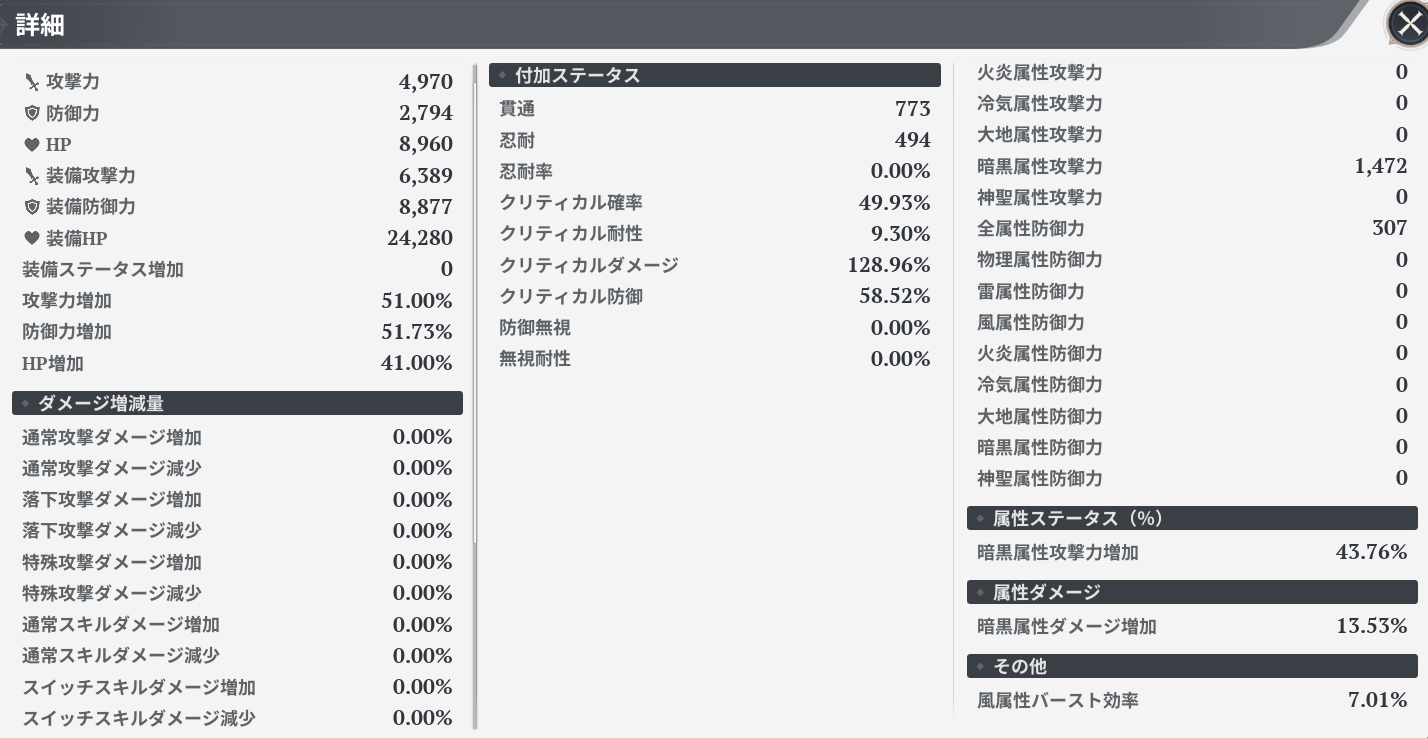Click the 風属性バースト効率 row
Image resolution: width=1428 pixels, height=738 pixels.
[x=1192, y=700]
